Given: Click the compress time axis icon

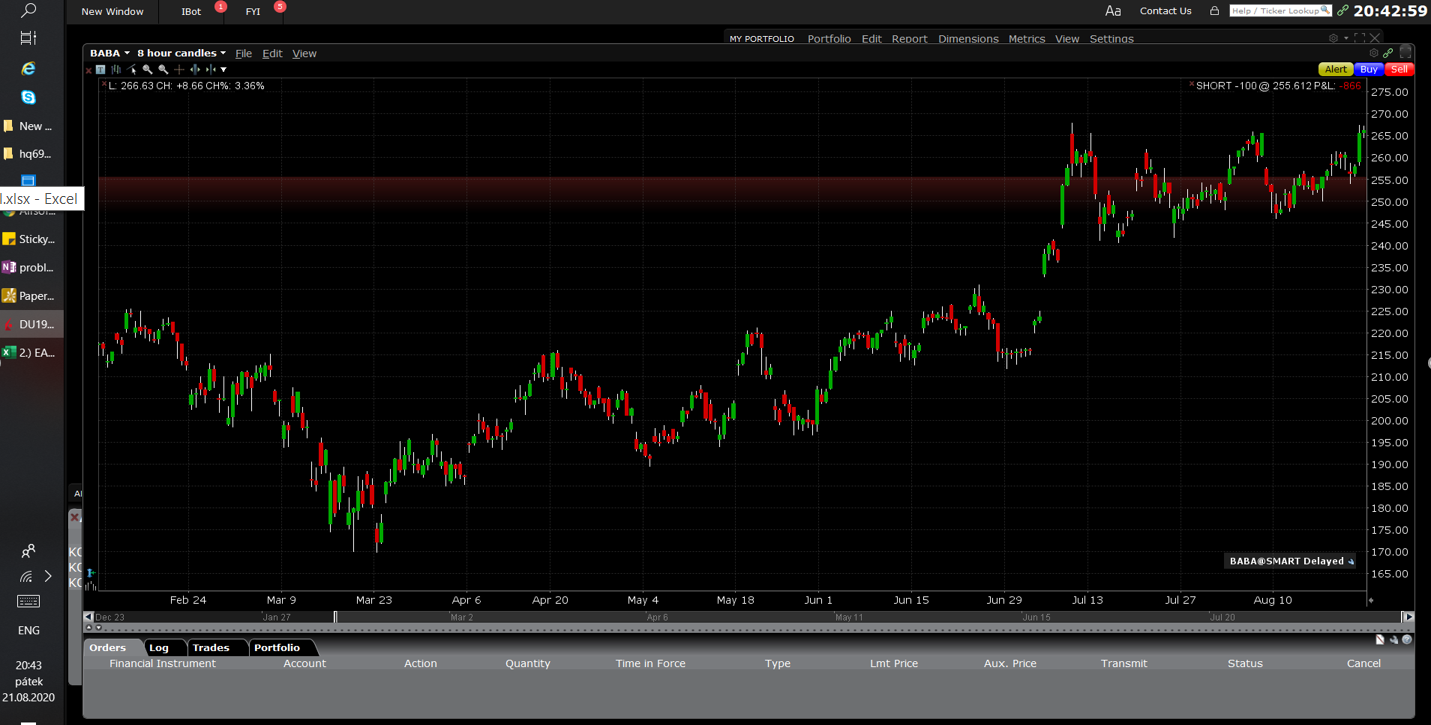Looking at the screenshot, I should coord(210,70).
